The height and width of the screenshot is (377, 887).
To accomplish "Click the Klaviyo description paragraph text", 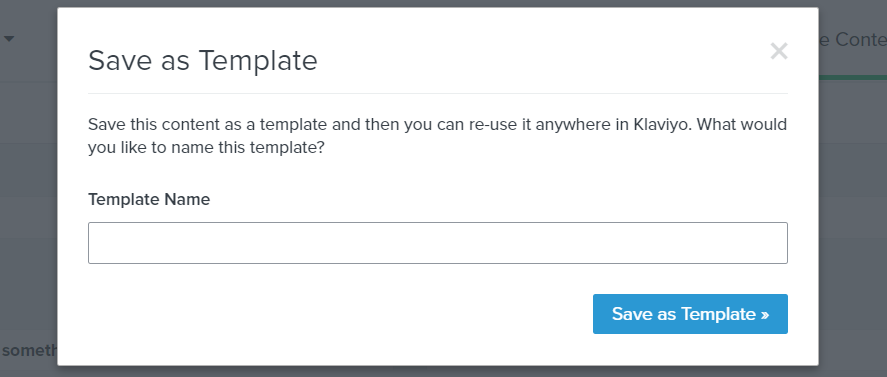I will (437, 136).
